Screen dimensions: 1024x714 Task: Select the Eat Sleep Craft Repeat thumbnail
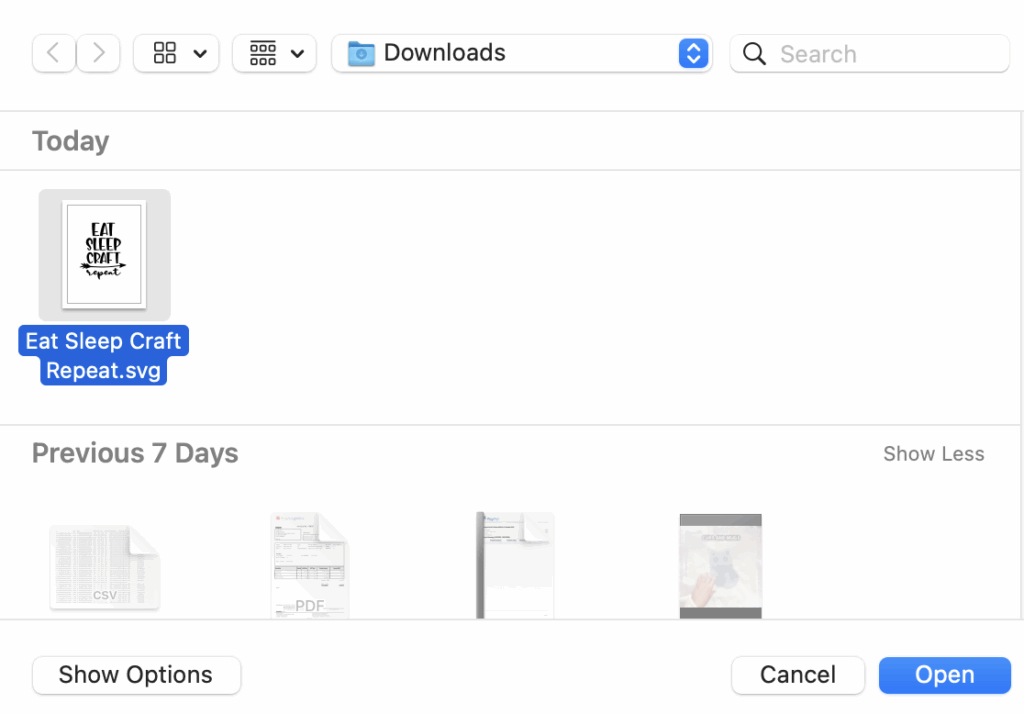(104, 254)
